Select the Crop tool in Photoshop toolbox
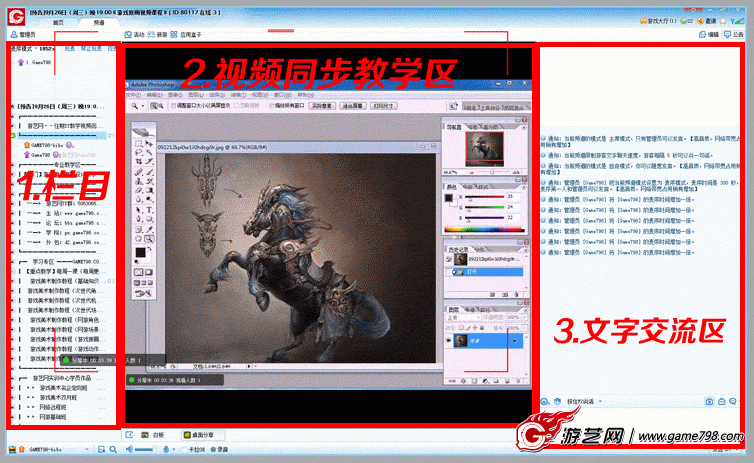The image size is (754, 463). [138, 161]
